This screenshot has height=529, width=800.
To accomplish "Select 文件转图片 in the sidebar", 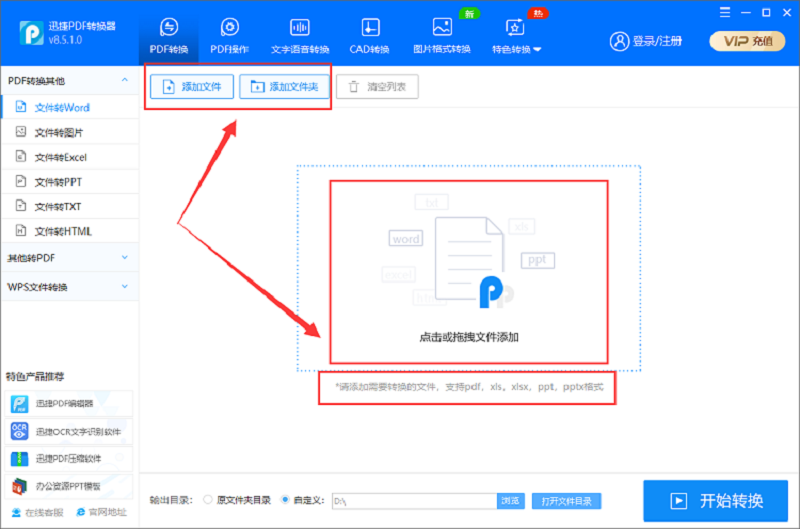I will [70, 132].
